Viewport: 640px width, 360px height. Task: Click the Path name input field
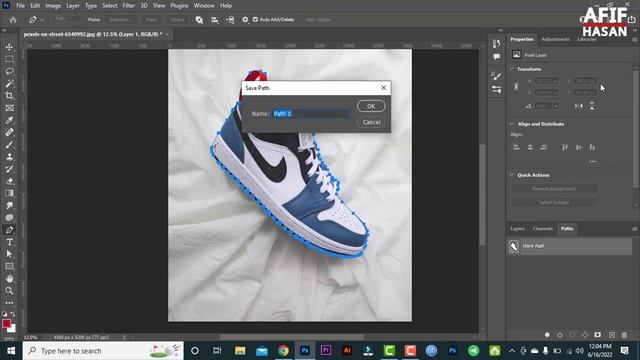(311, 113)
